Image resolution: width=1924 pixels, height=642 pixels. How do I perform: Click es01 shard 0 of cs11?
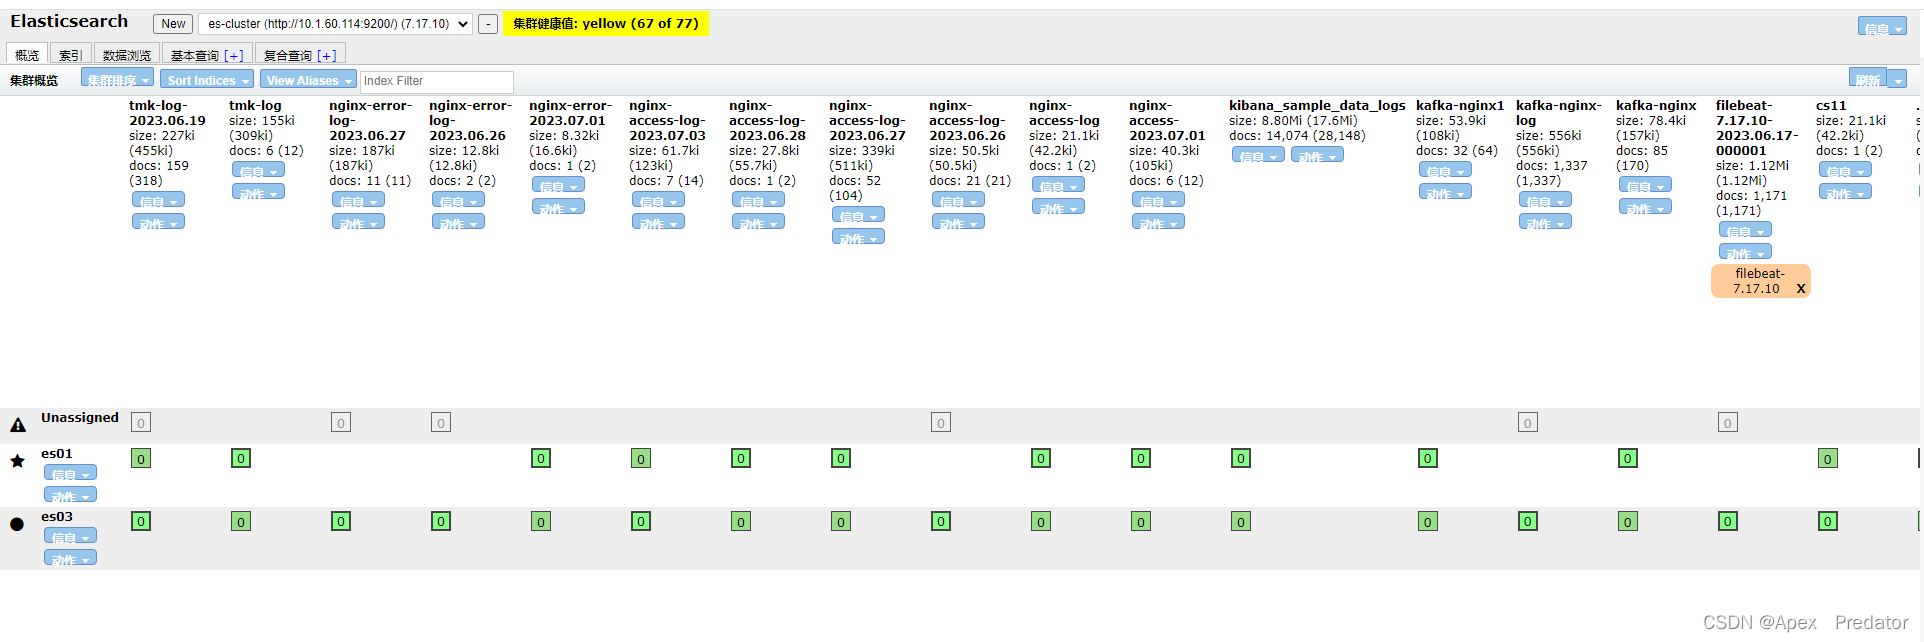[1828, 459]
